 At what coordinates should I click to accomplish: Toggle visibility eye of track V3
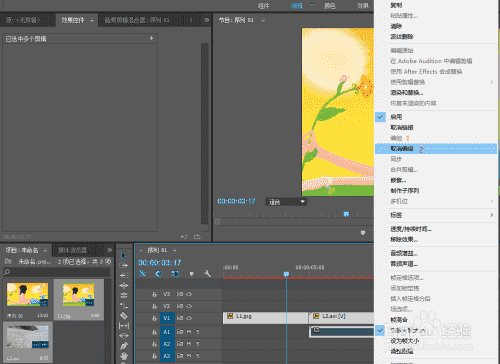[189, 294]
